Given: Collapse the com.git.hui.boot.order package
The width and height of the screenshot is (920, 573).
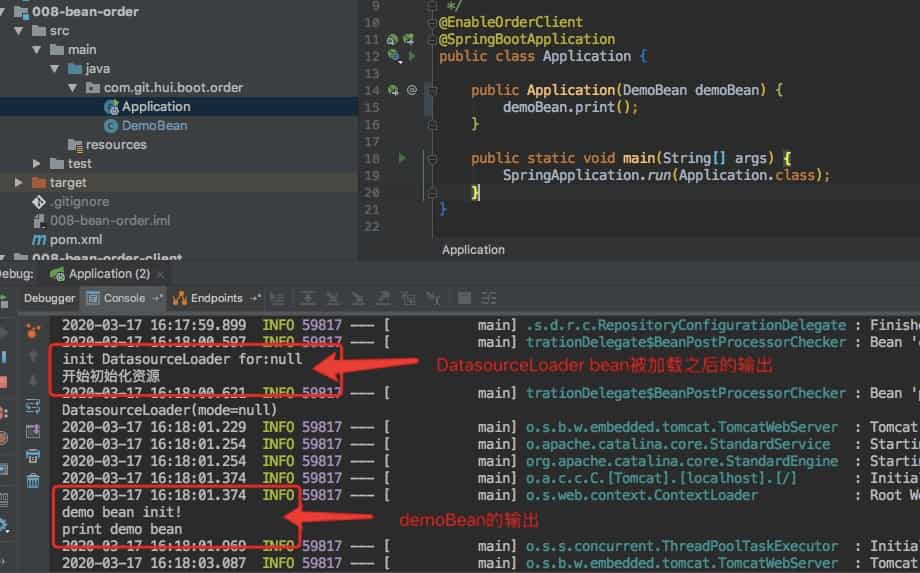Looking at the screenshot, I should [71, 88].
